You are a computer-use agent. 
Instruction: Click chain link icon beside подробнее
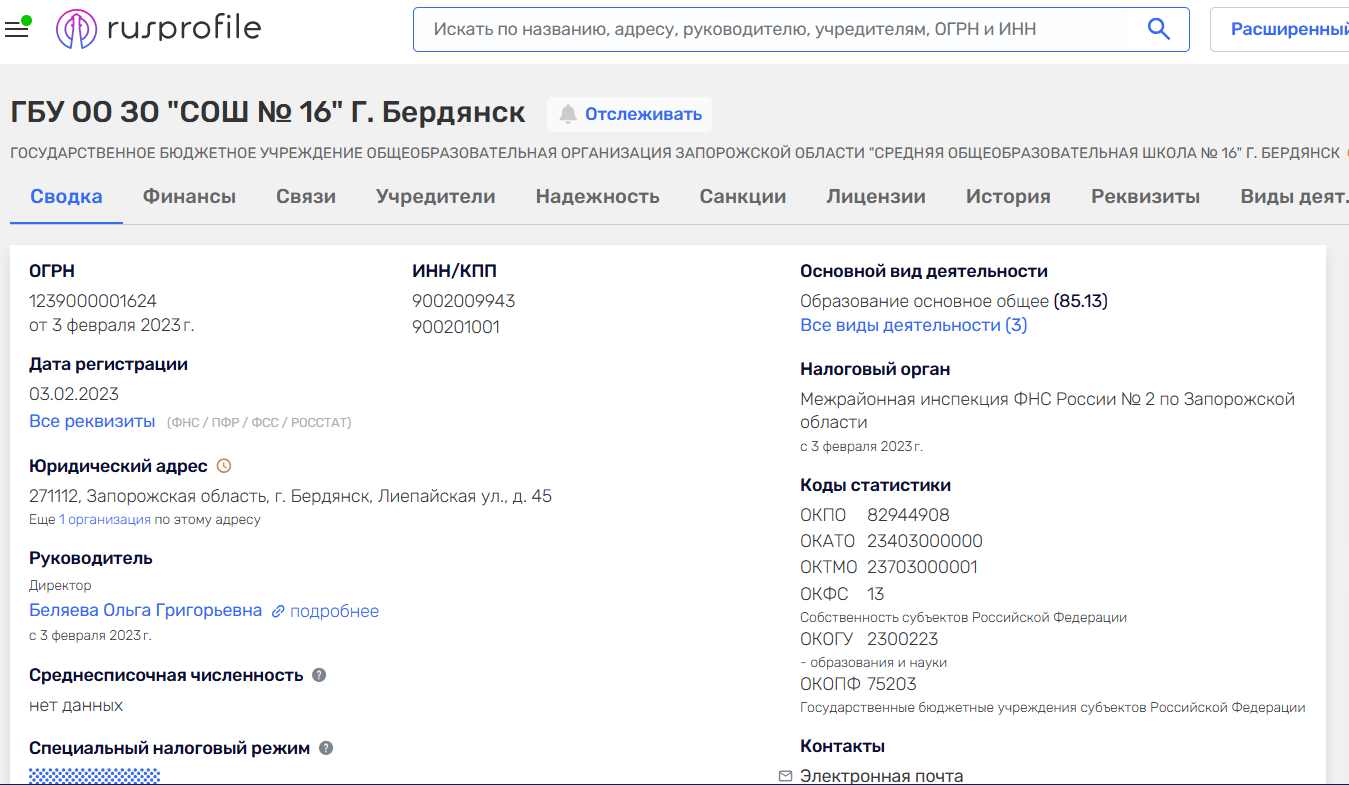coord(278,611)
